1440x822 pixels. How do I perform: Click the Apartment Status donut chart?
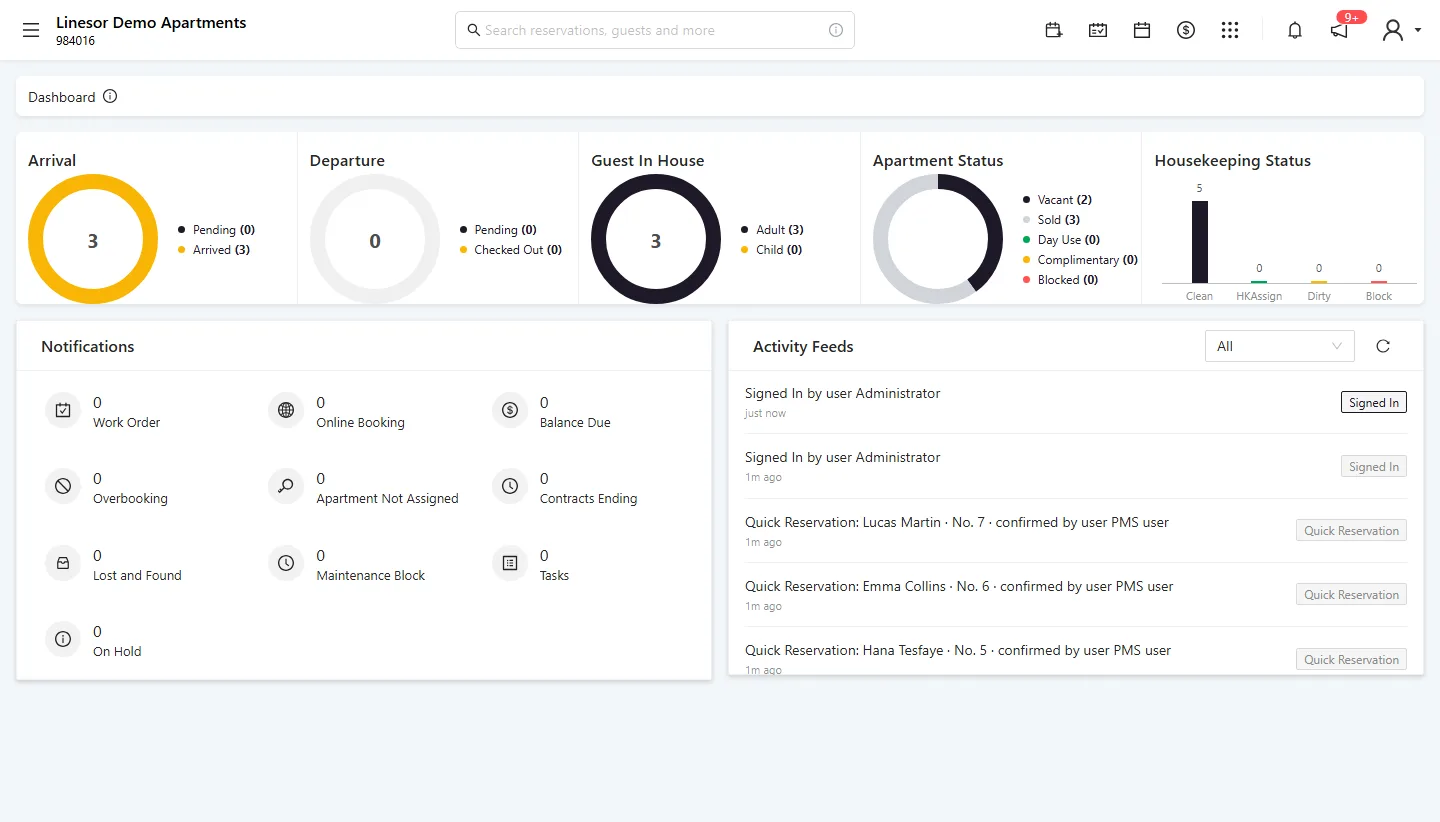tap(938, 239)
